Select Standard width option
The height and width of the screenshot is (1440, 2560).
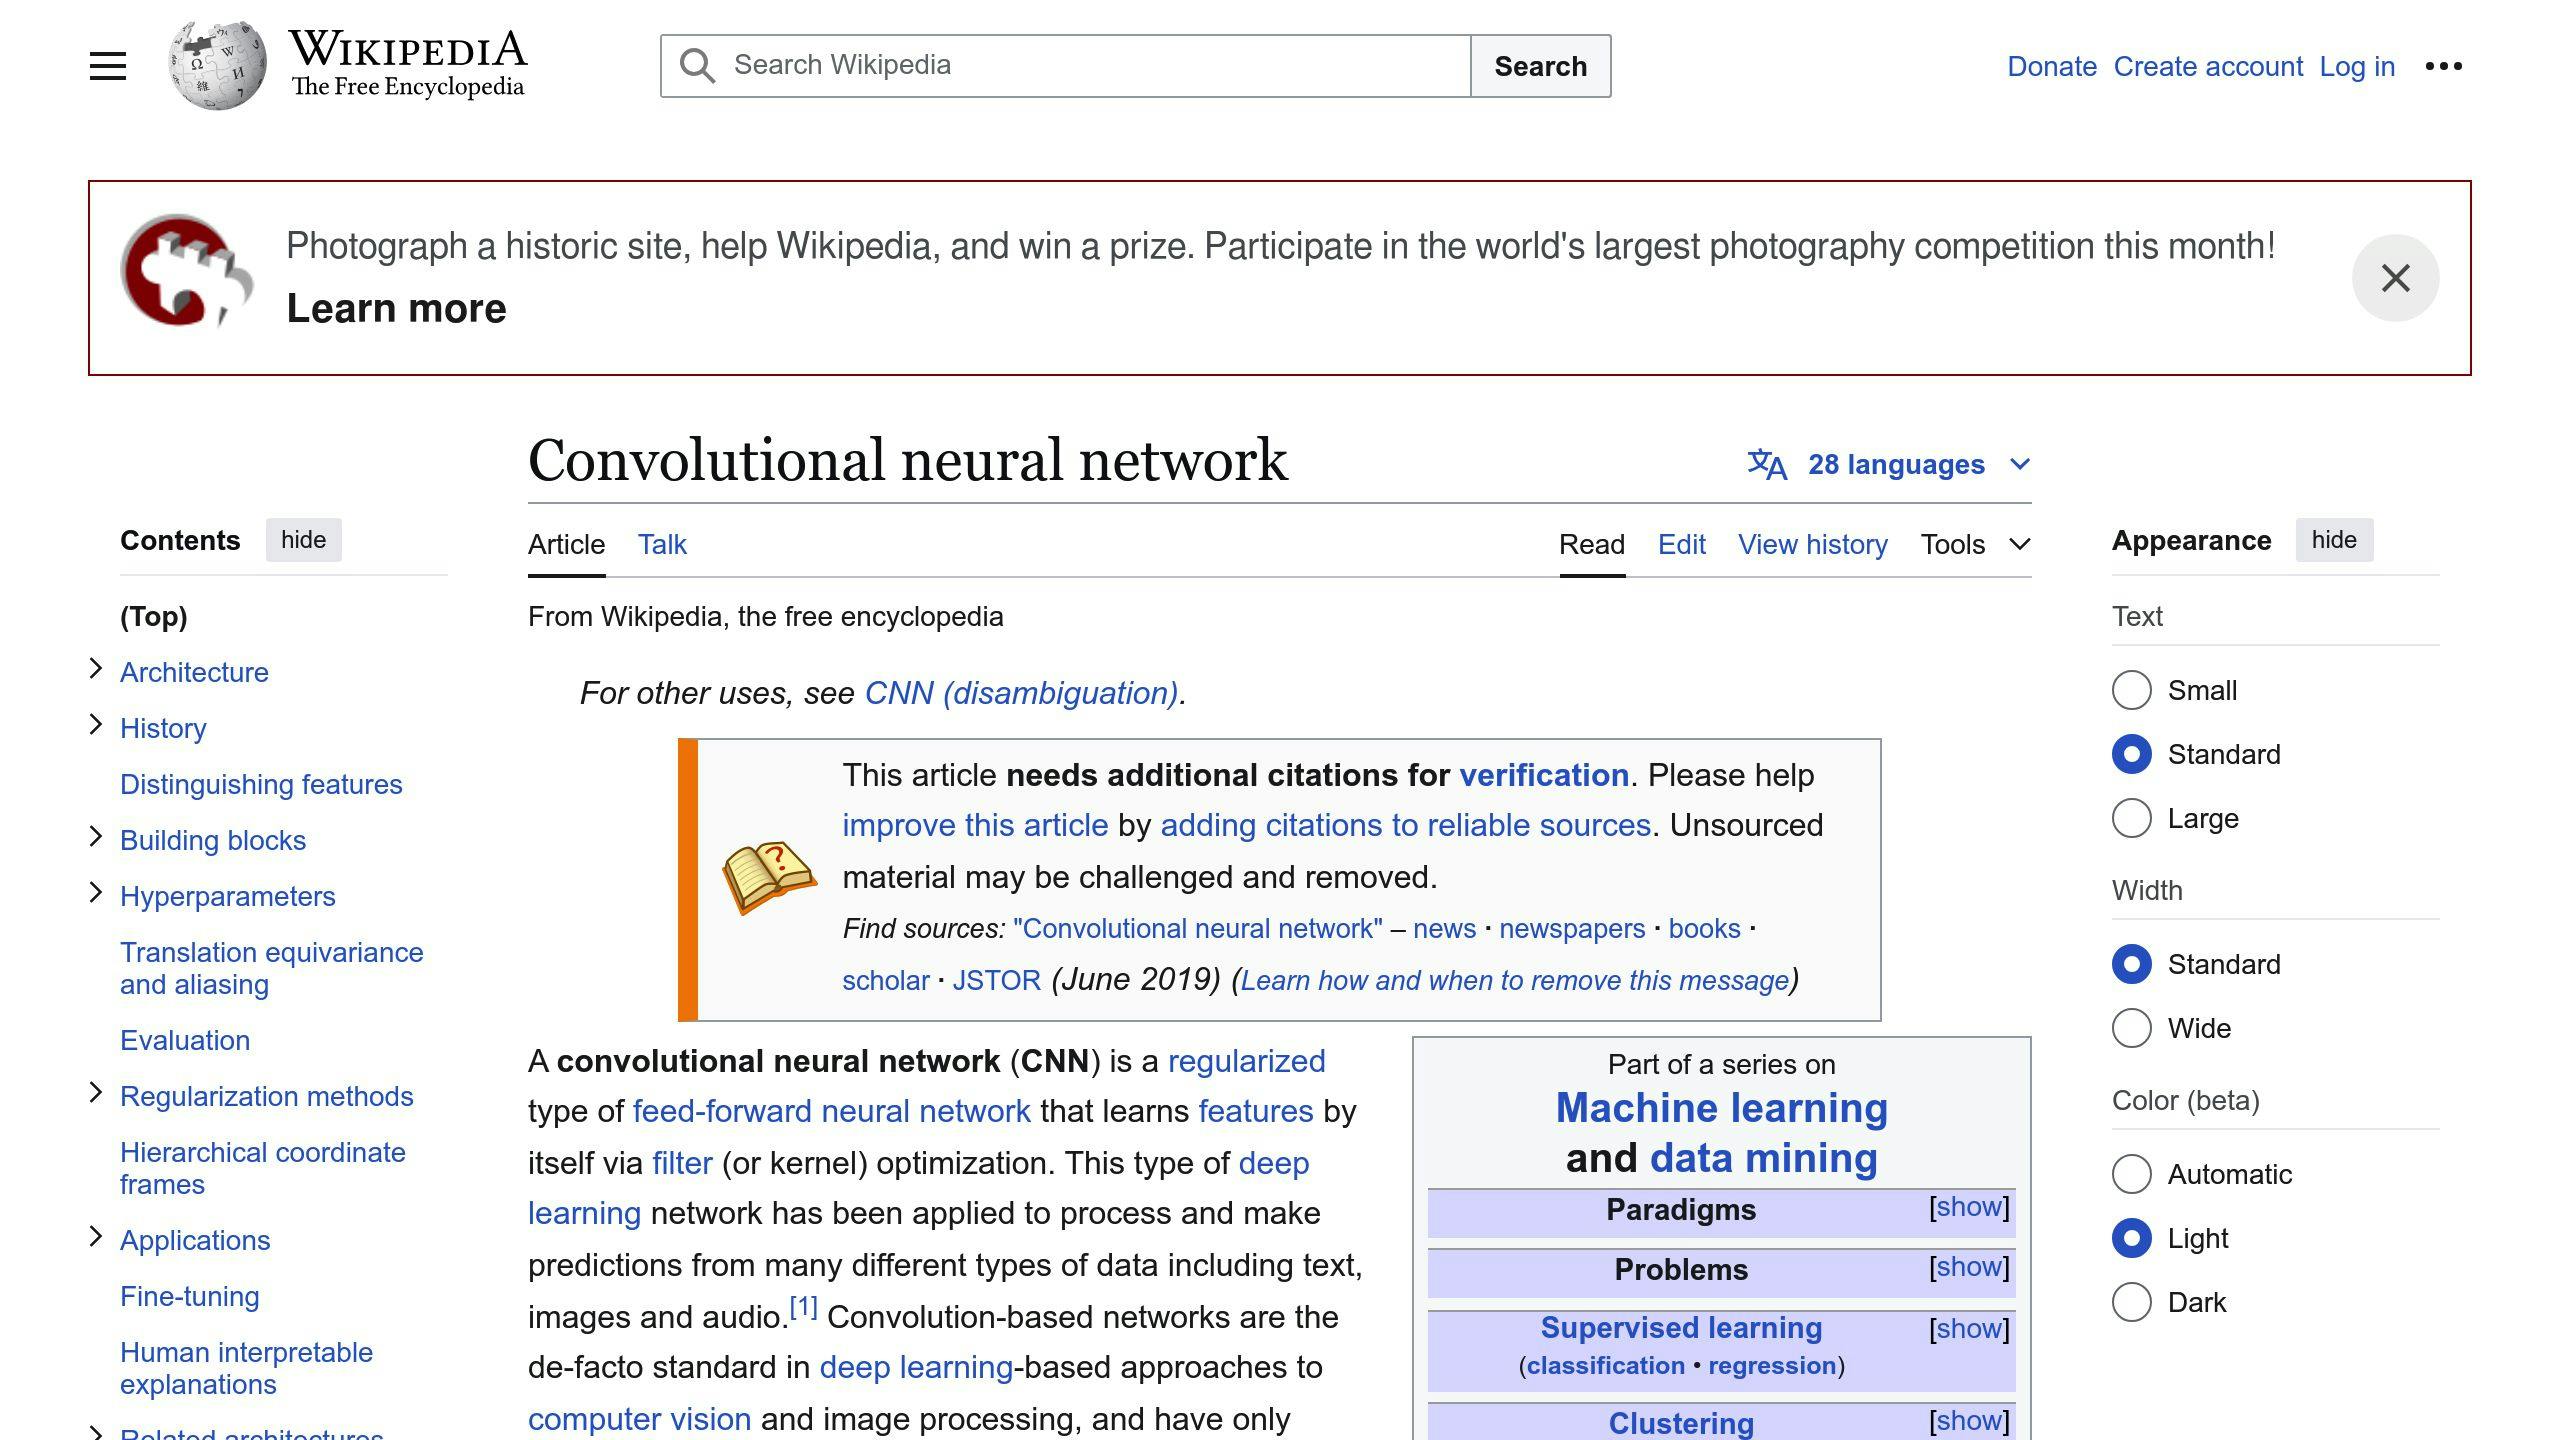(2131, 964)
